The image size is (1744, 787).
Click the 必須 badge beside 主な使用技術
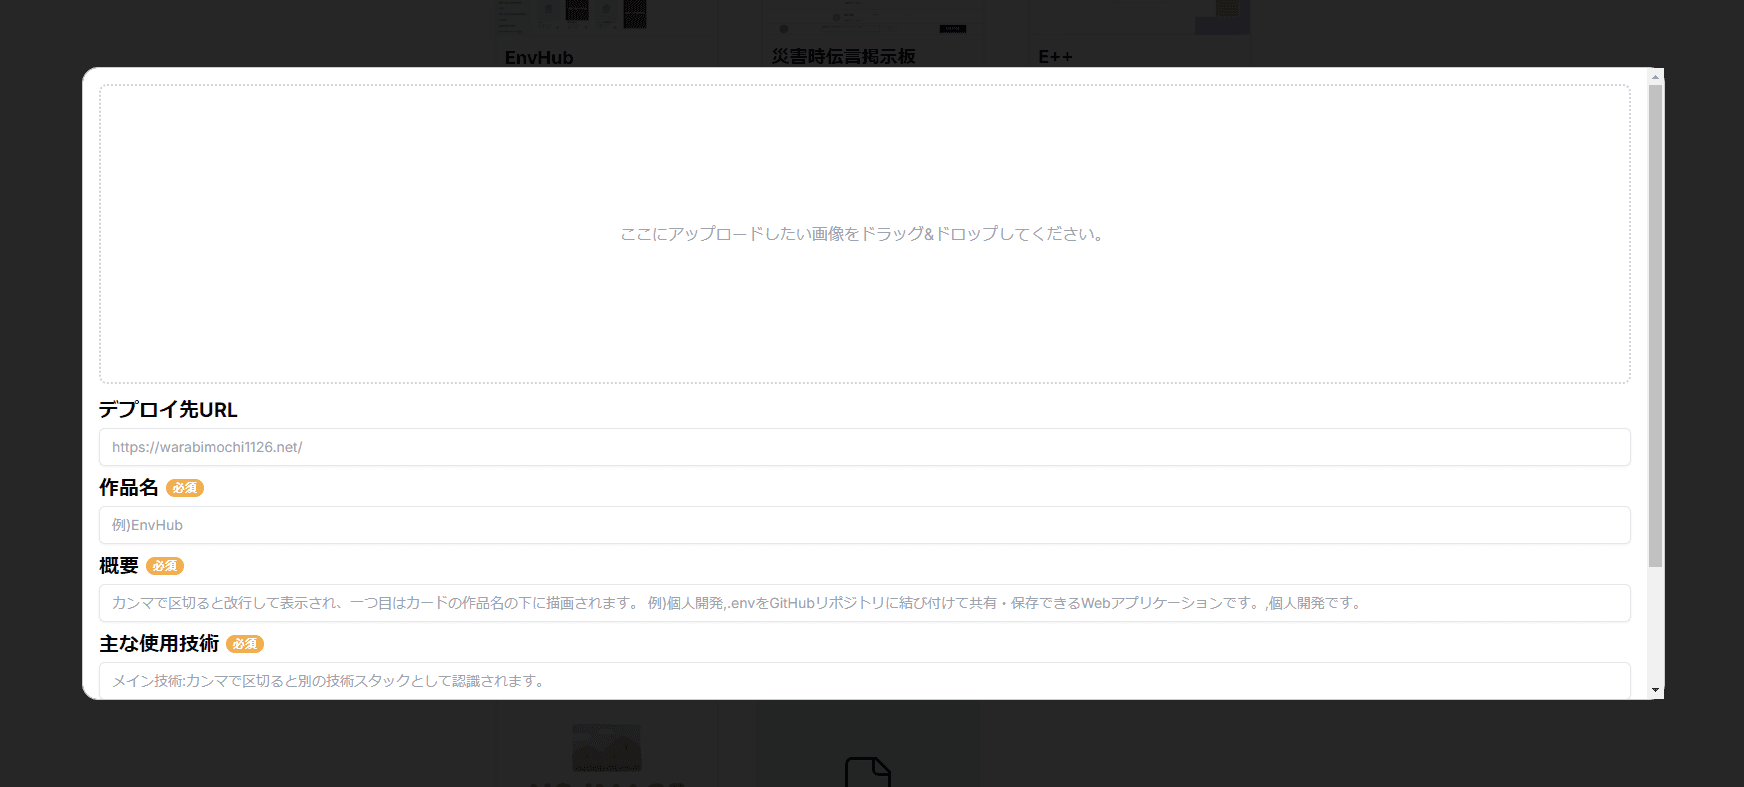point(245,644)
